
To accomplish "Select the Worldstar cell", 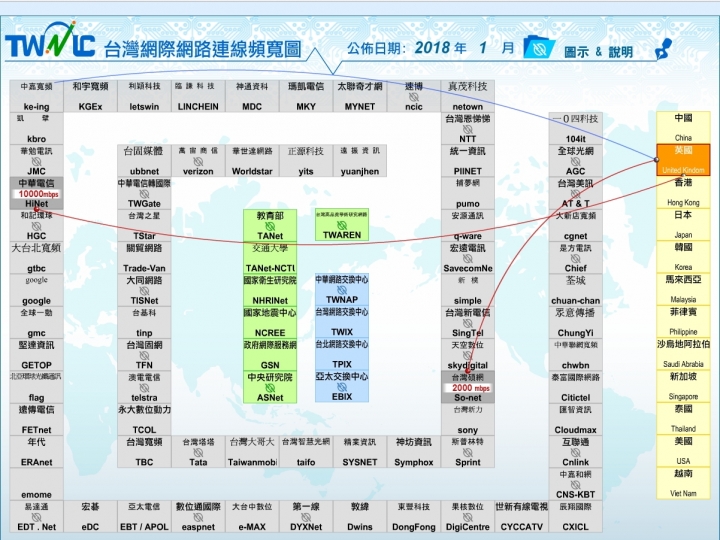I will pyautogui.click(x=252, y=161).
